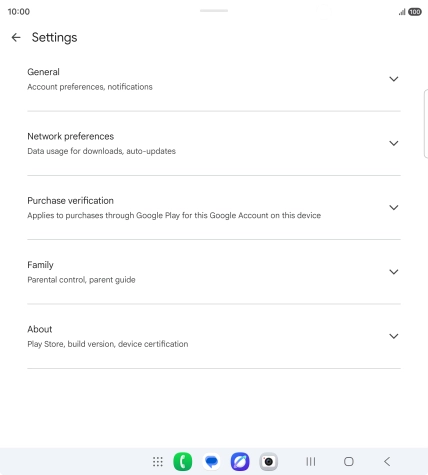Screen dimensions: 428x475
Task: Tap the recent apps navigation button
Action: pyautogui.click(x=311, y=462)
